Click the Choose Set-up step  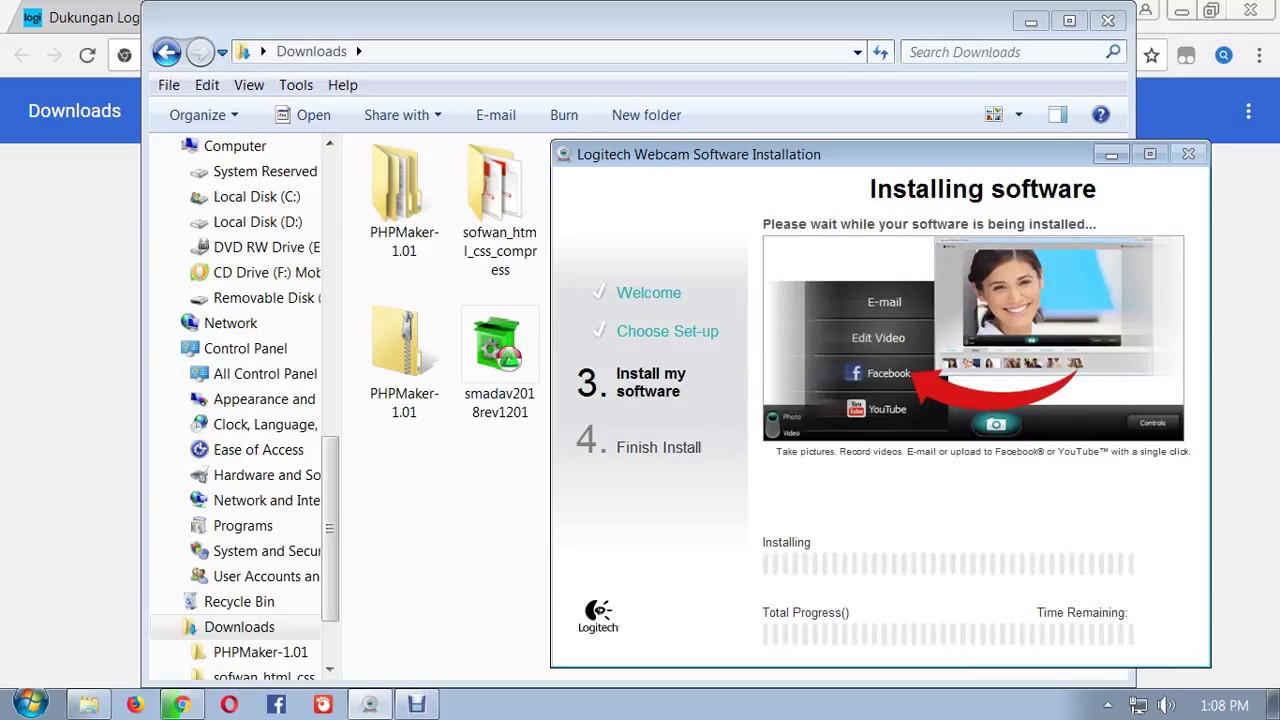pos(667,331)
